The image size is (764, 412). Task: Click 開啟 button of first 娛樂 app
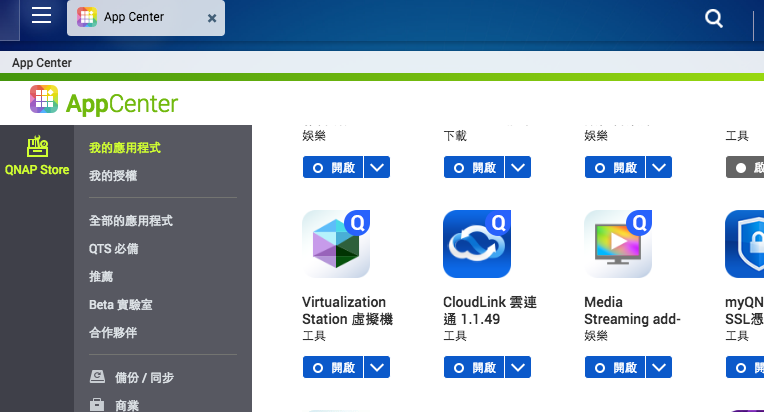[333, 168]
